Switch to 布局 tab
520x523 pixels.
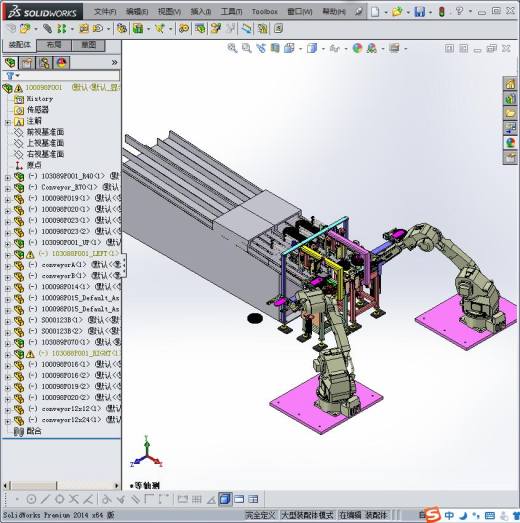(54, 45)
